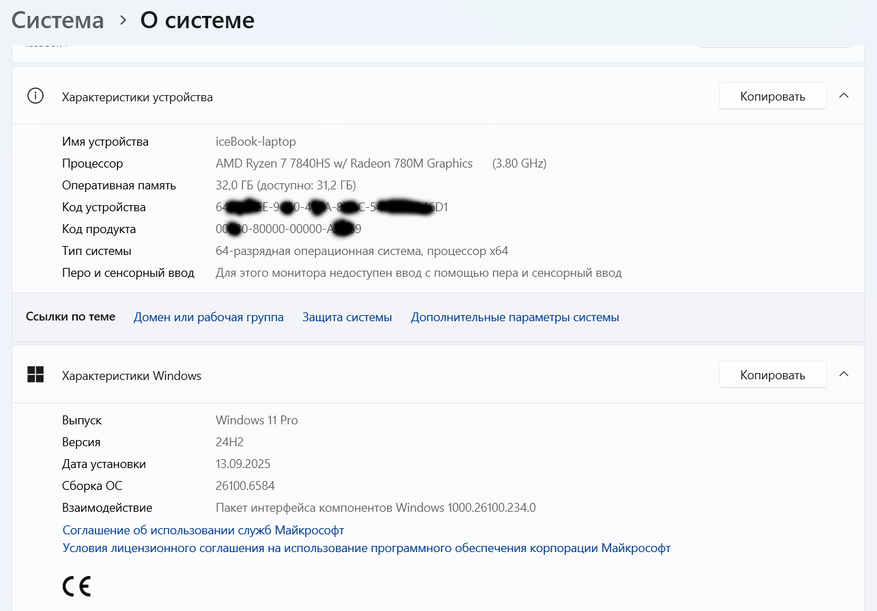Image resolution: width=877 pixels, height=611 pixels.
Task: Select processor value AMD Ryzen 7 7840HS
Action: (x=344, y=163)
